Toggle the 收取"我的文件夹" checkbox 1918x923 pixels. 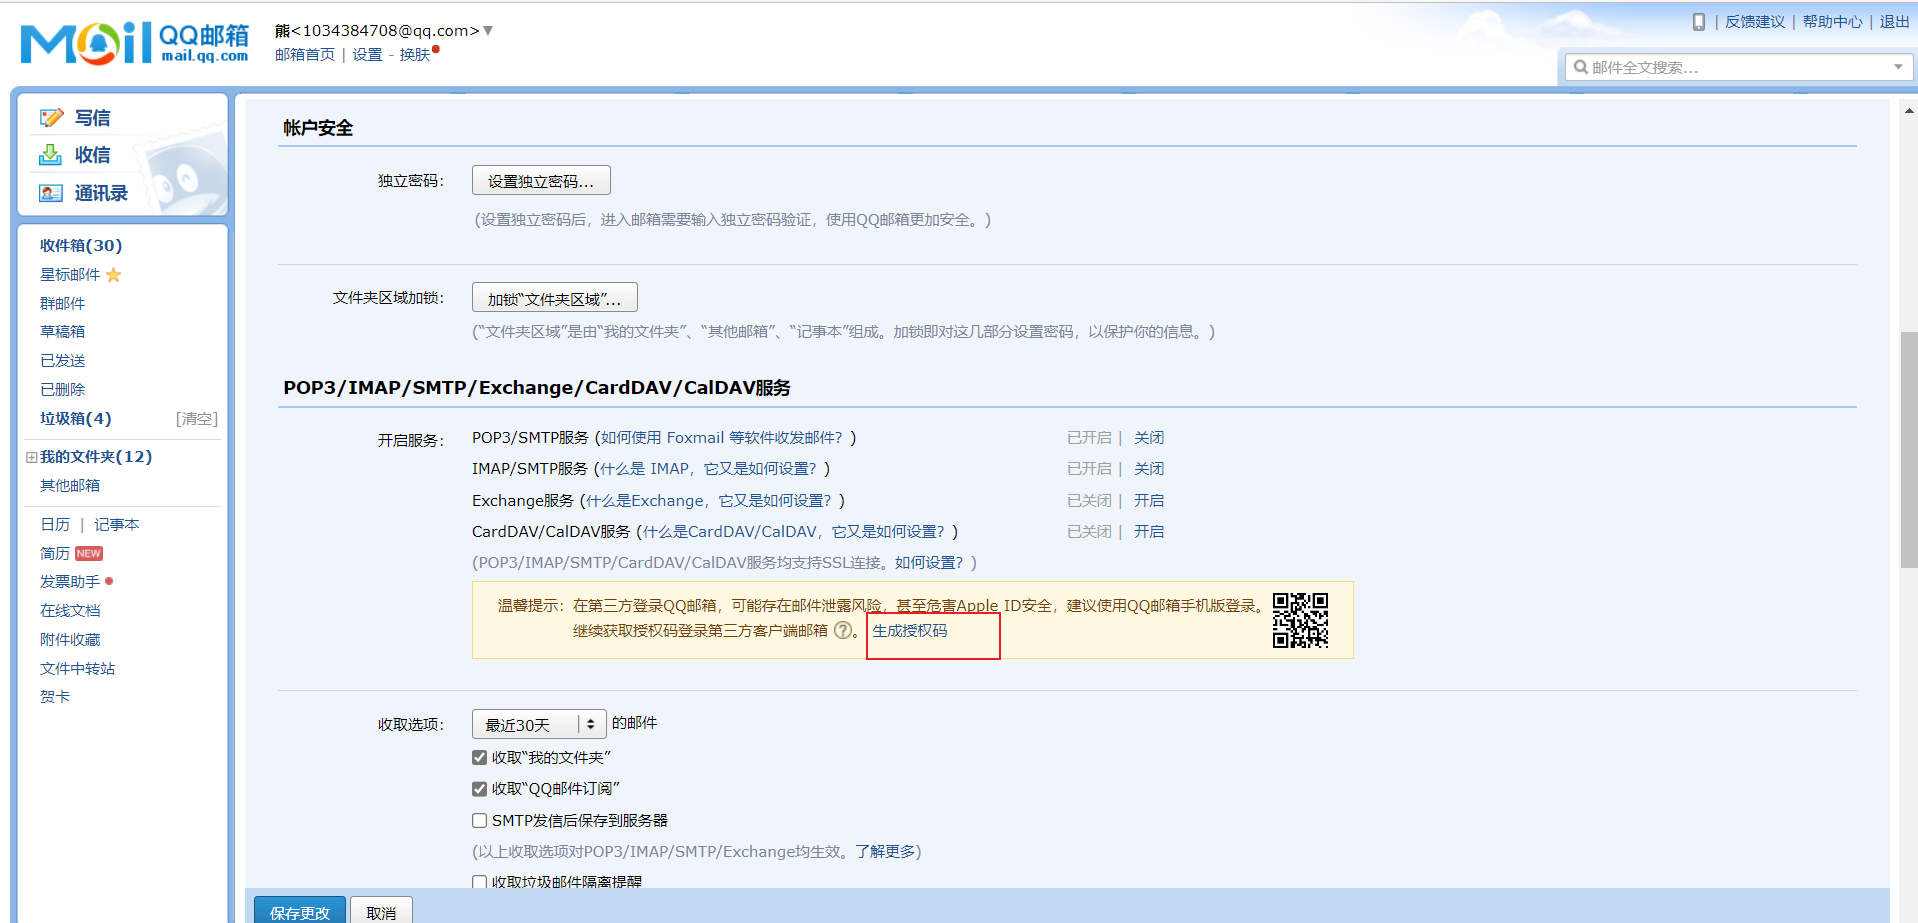coord(480,758)
